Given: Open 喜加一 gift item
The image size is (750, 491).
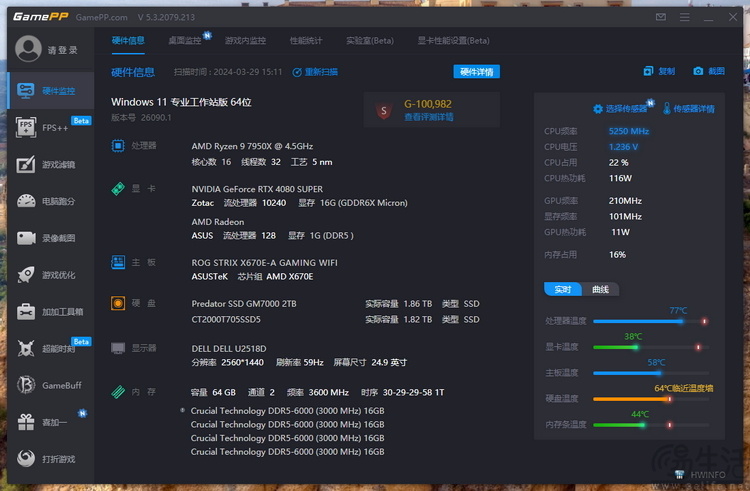Looking at the screenshot, I should coord(51,422).
